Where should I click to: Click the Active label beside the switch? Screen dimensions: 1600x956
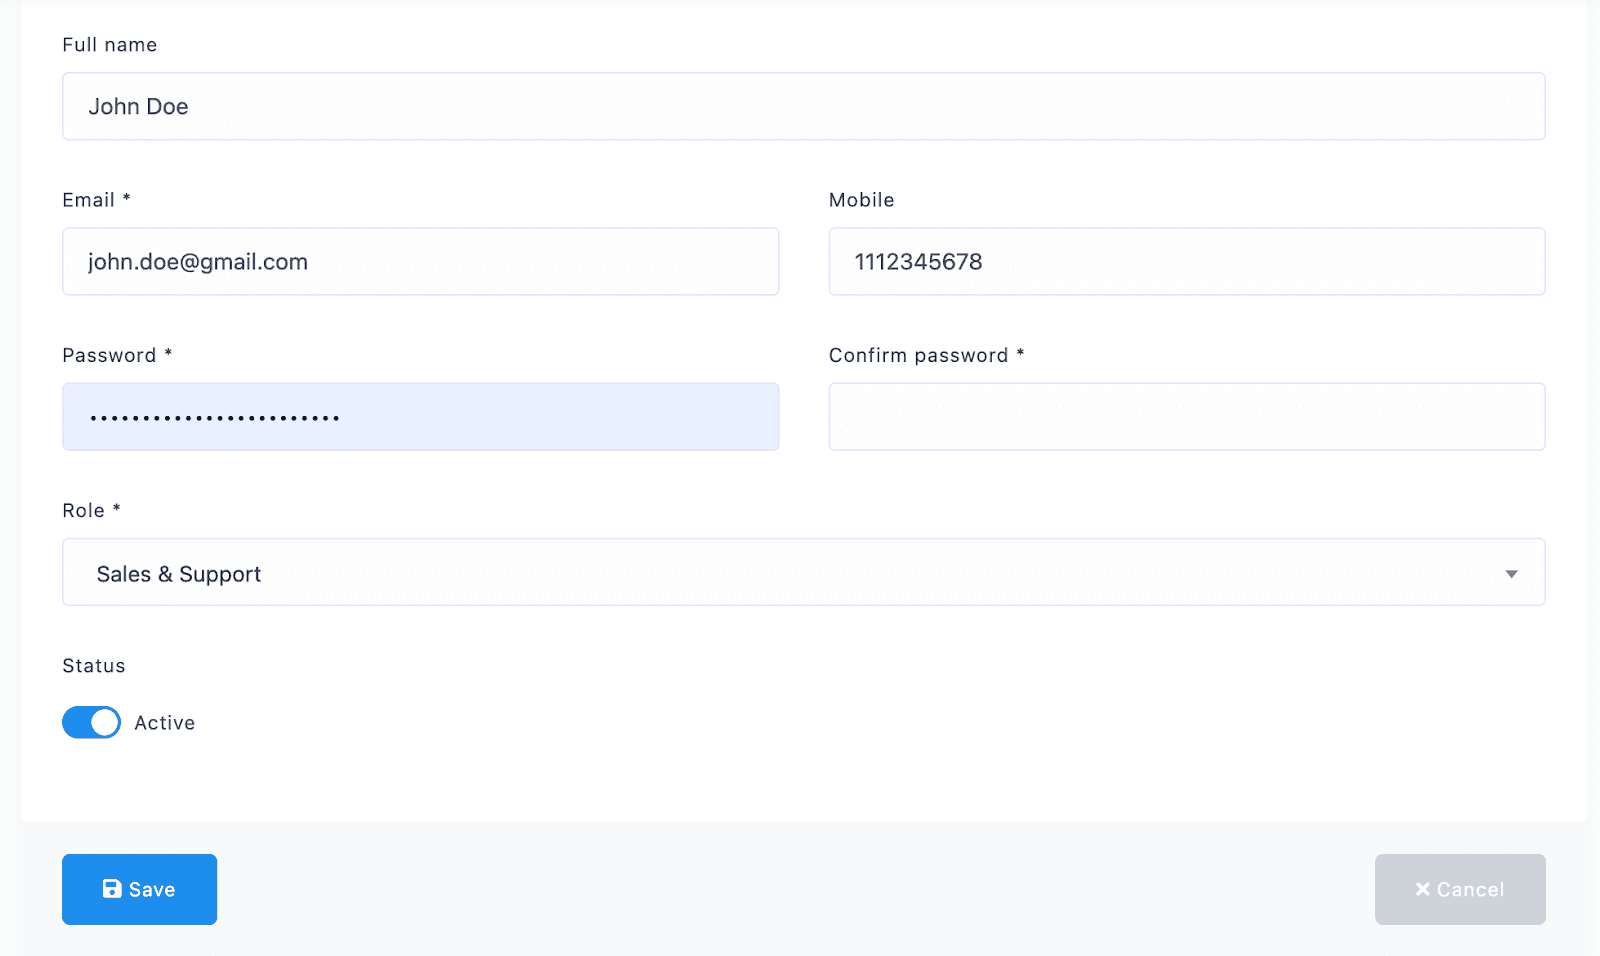[165, 723]
